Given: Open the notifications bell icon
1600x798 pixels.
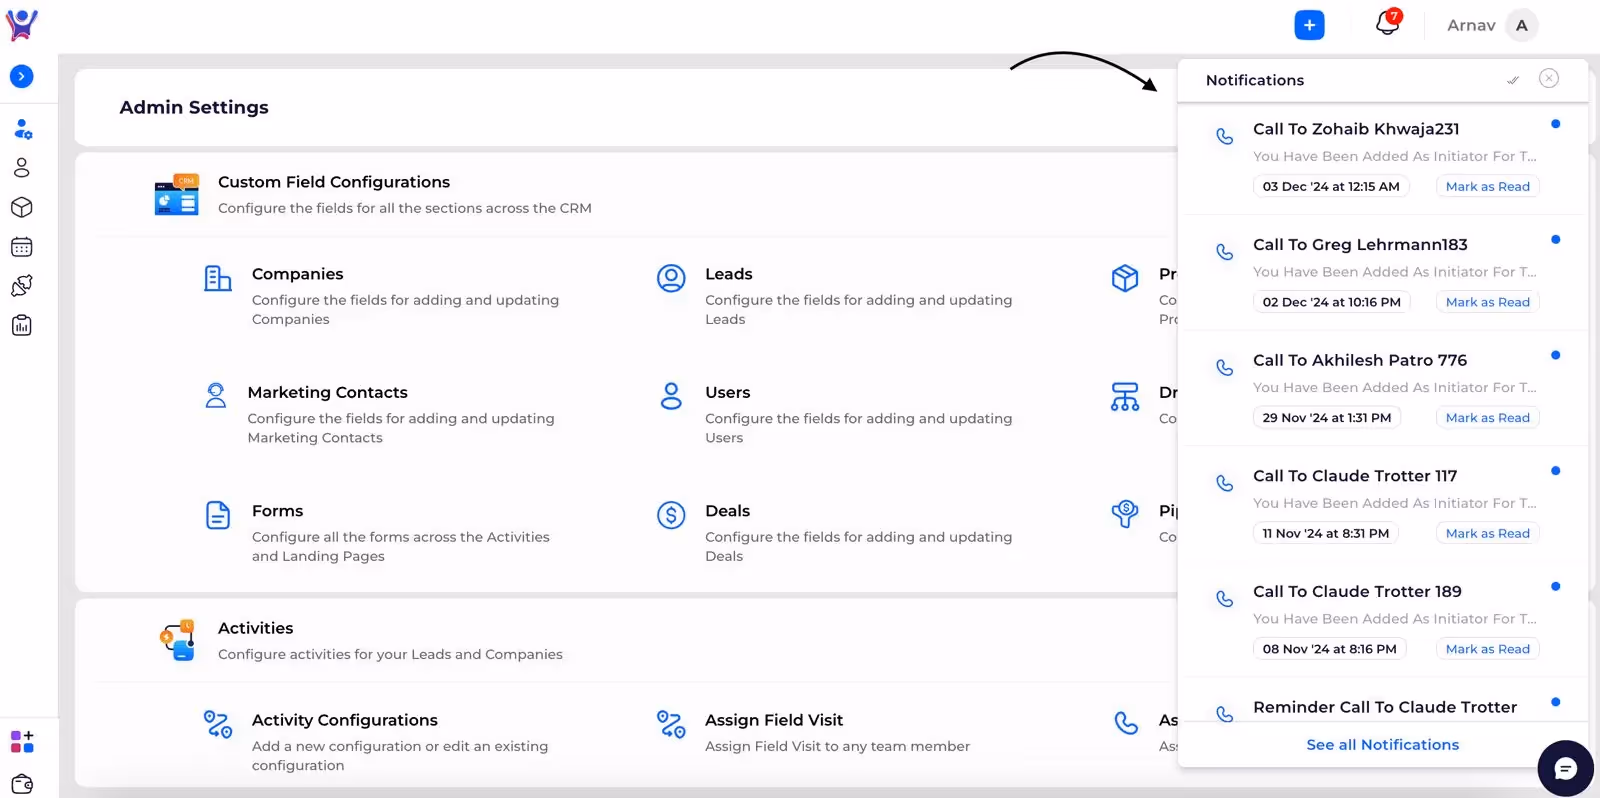Looking at the screenshot, I should pos(1387,23).
